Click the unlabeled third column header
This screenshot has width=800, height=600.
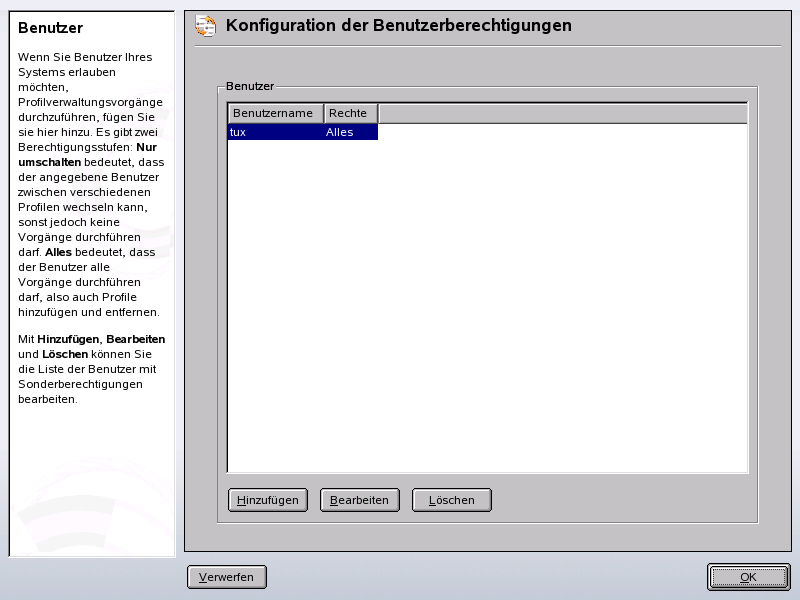[x=563, y=113]
